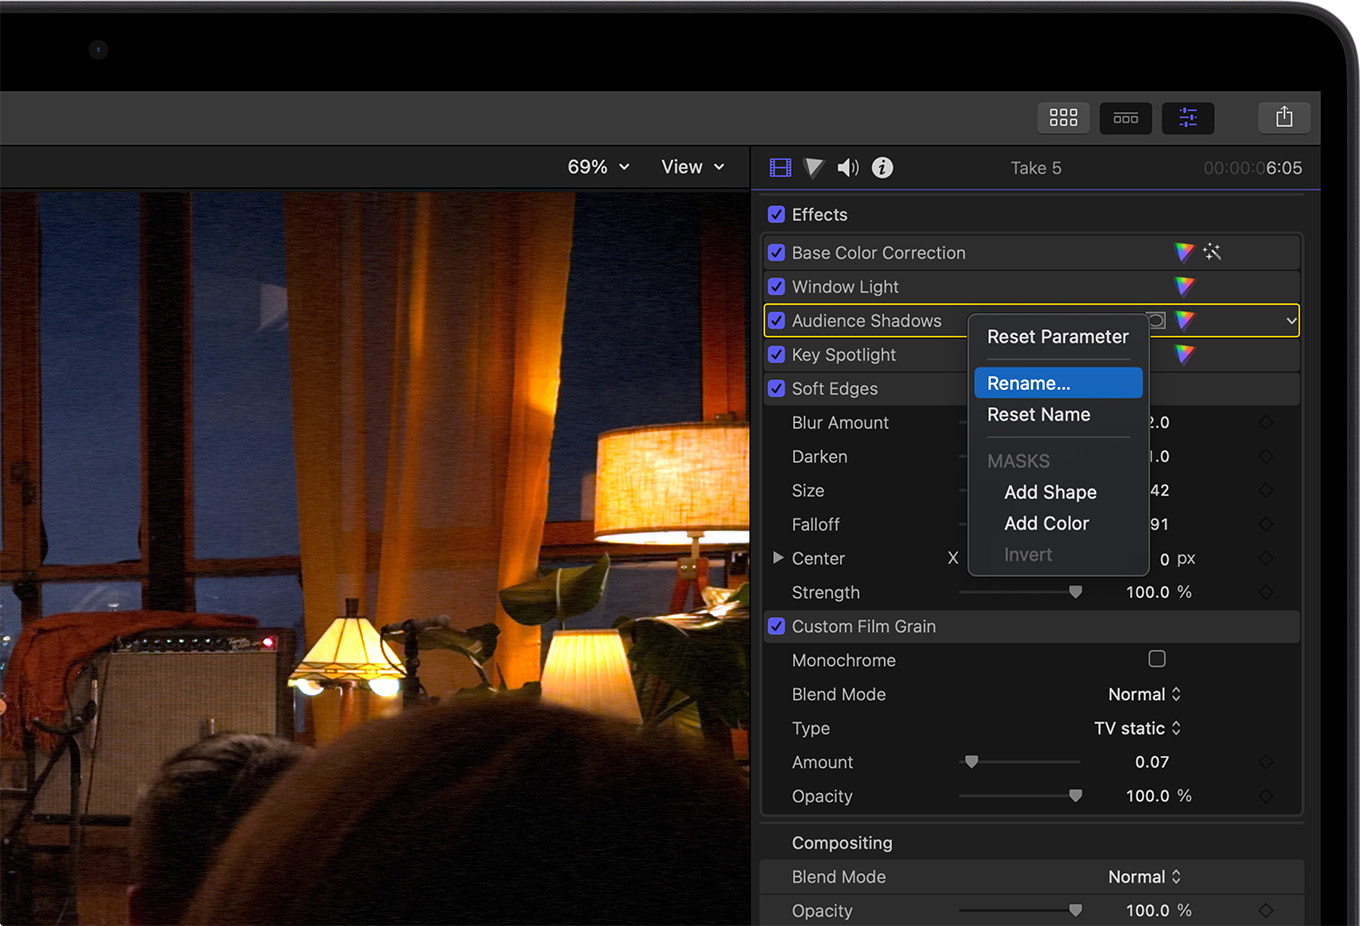The height and width of the screenshot is (926, 1360).
Task: Open color controls for Audience Shadows
Action: point(1184,321)
